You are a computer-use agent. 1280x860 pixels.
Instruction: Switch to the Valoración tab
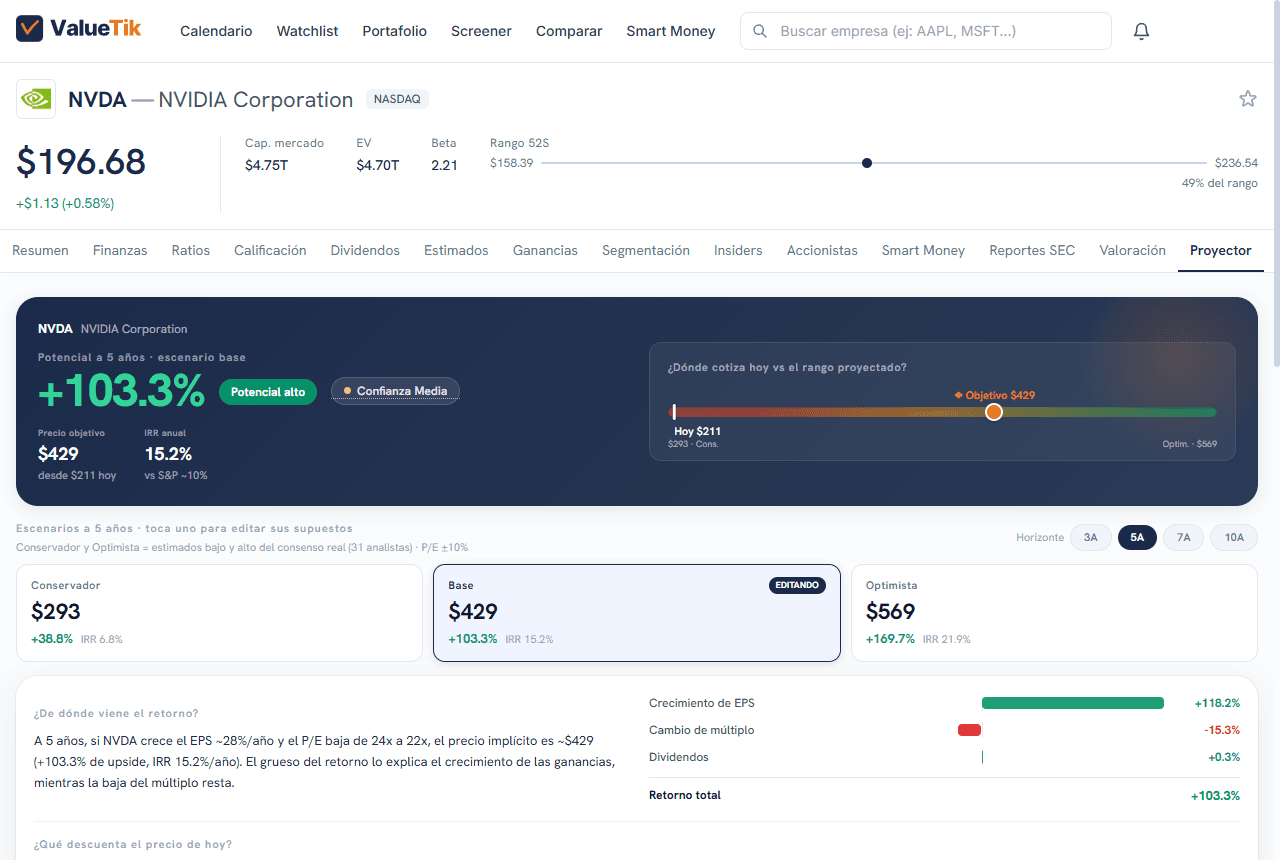pyautogui.click(x=1132, y=251)
